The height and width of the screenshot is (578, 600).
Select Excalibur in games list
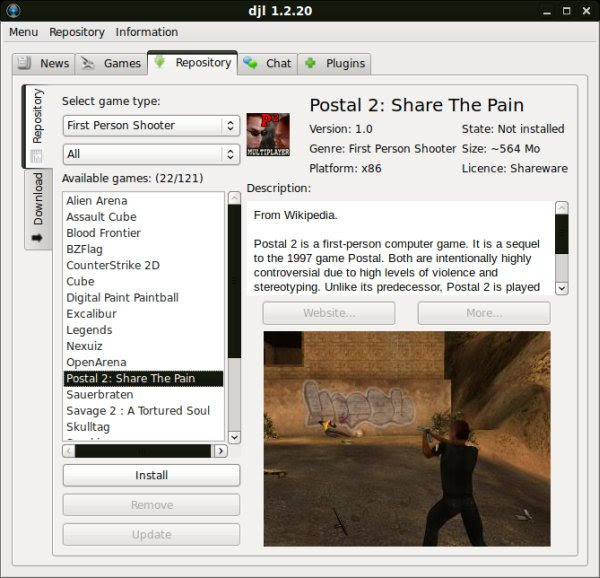coord(143,314)
